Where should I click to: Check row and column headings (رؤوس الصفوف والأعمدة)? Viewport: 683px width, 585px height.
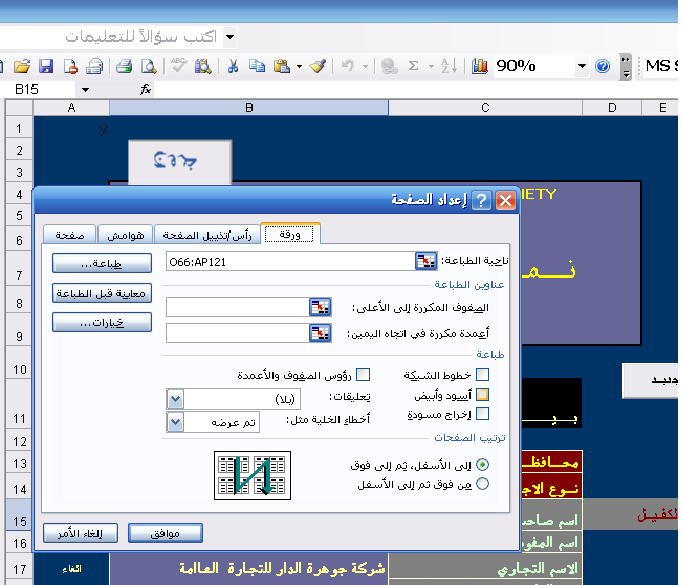(363, 375)
